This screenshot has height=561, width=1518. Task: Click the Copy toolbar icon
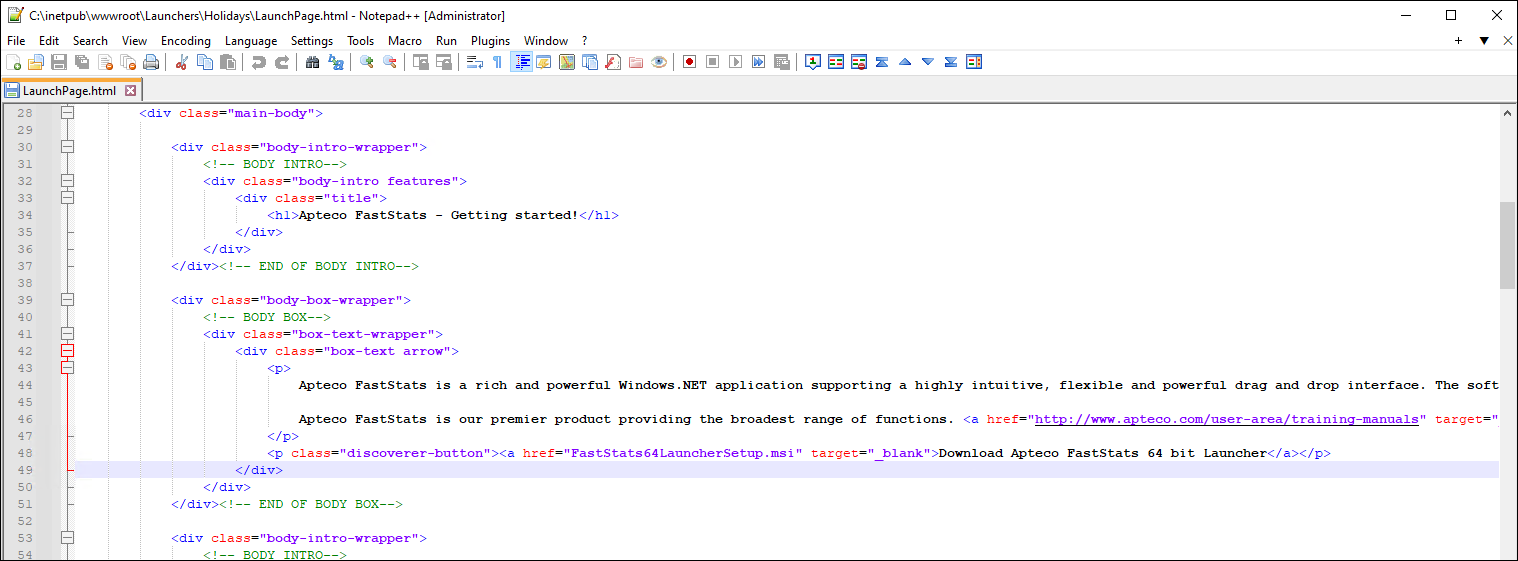[205, 62]
